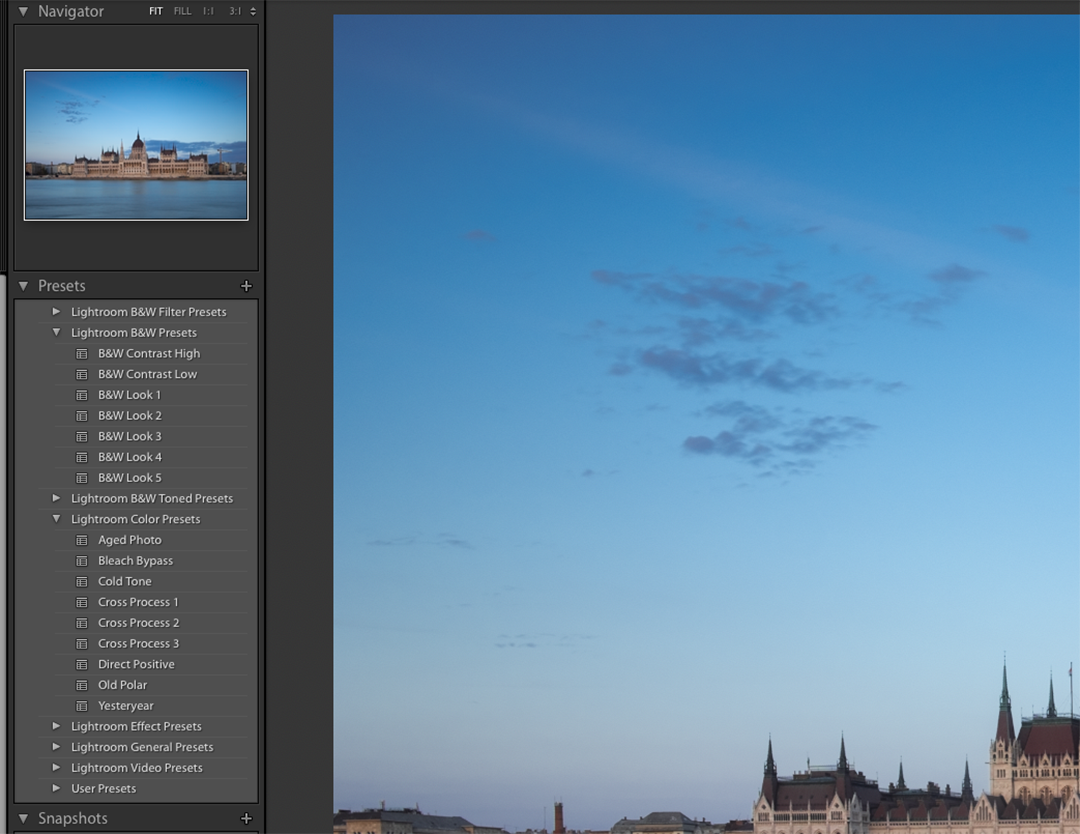The width and height of the screenshot is (1080, 834).
Task: Click the Snapshots panel title
Action: coord(73,818)
